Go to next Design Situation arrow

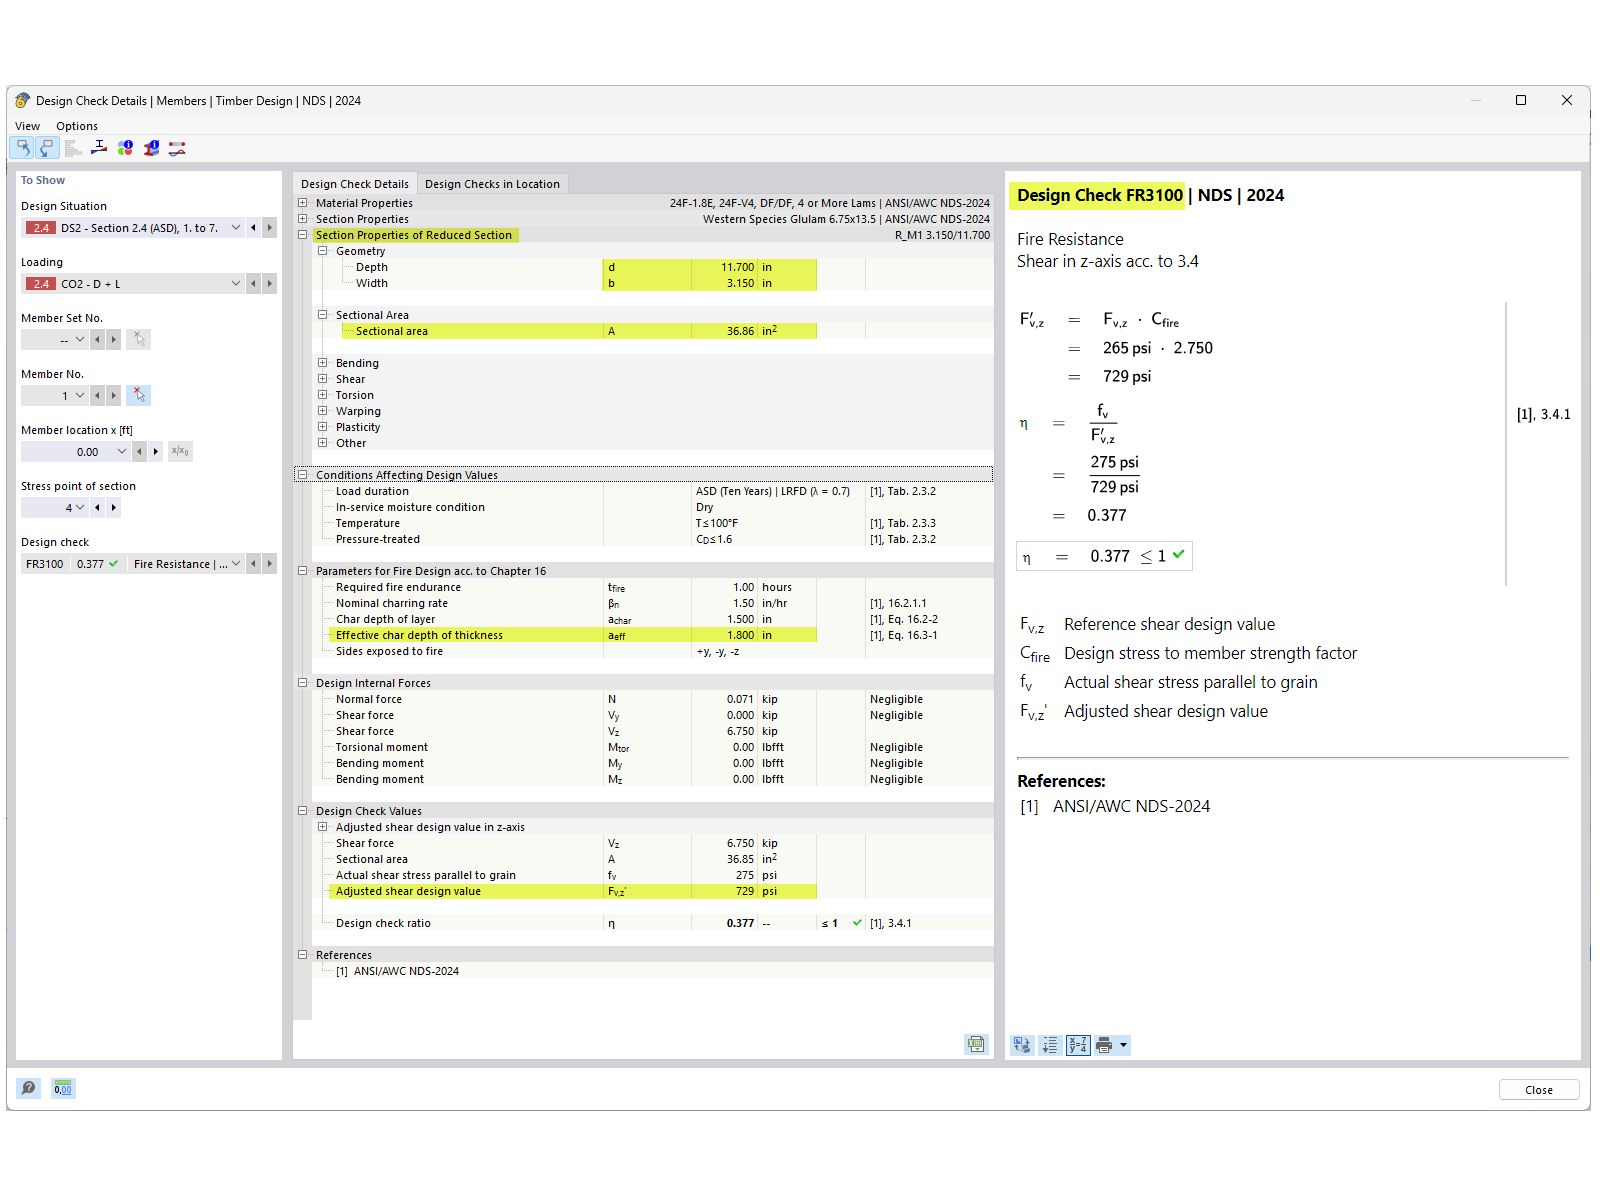click(269, 228)
